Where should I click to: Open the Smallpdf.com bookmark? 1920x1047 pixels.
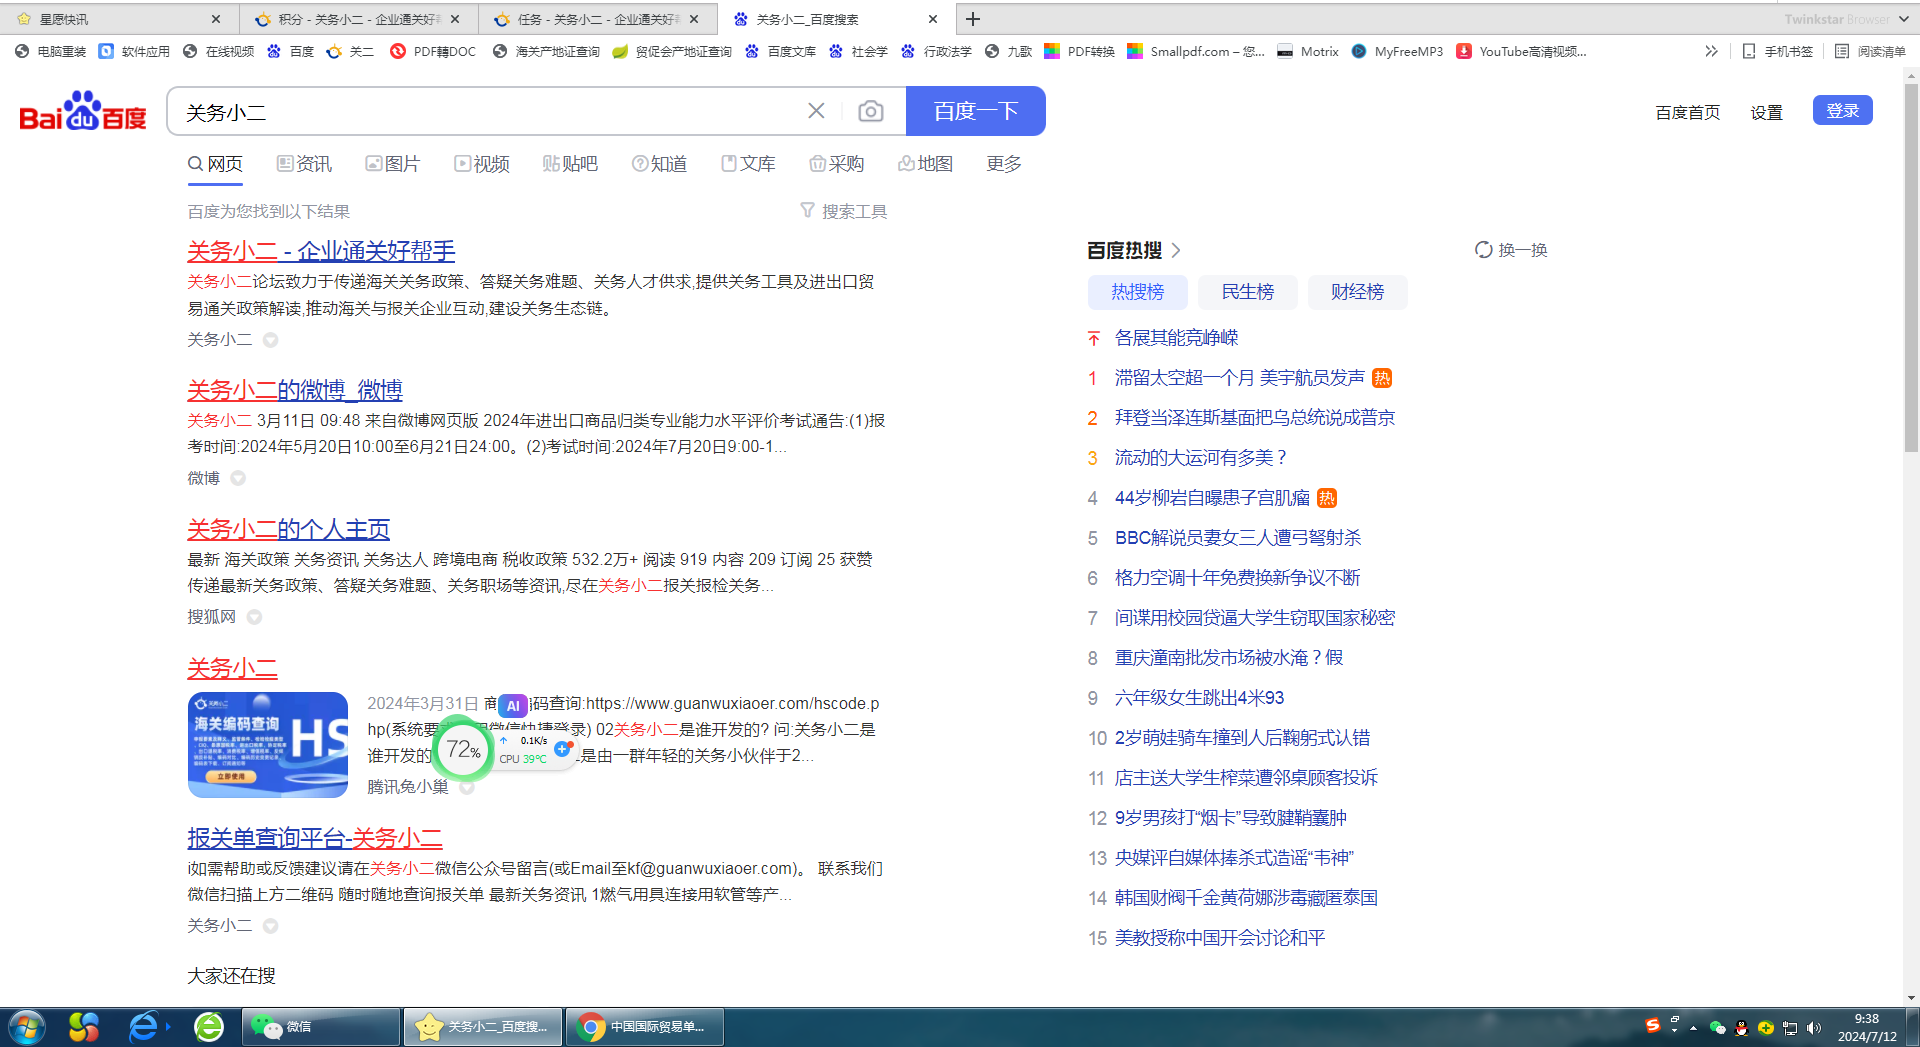[x=1195, y=51]
